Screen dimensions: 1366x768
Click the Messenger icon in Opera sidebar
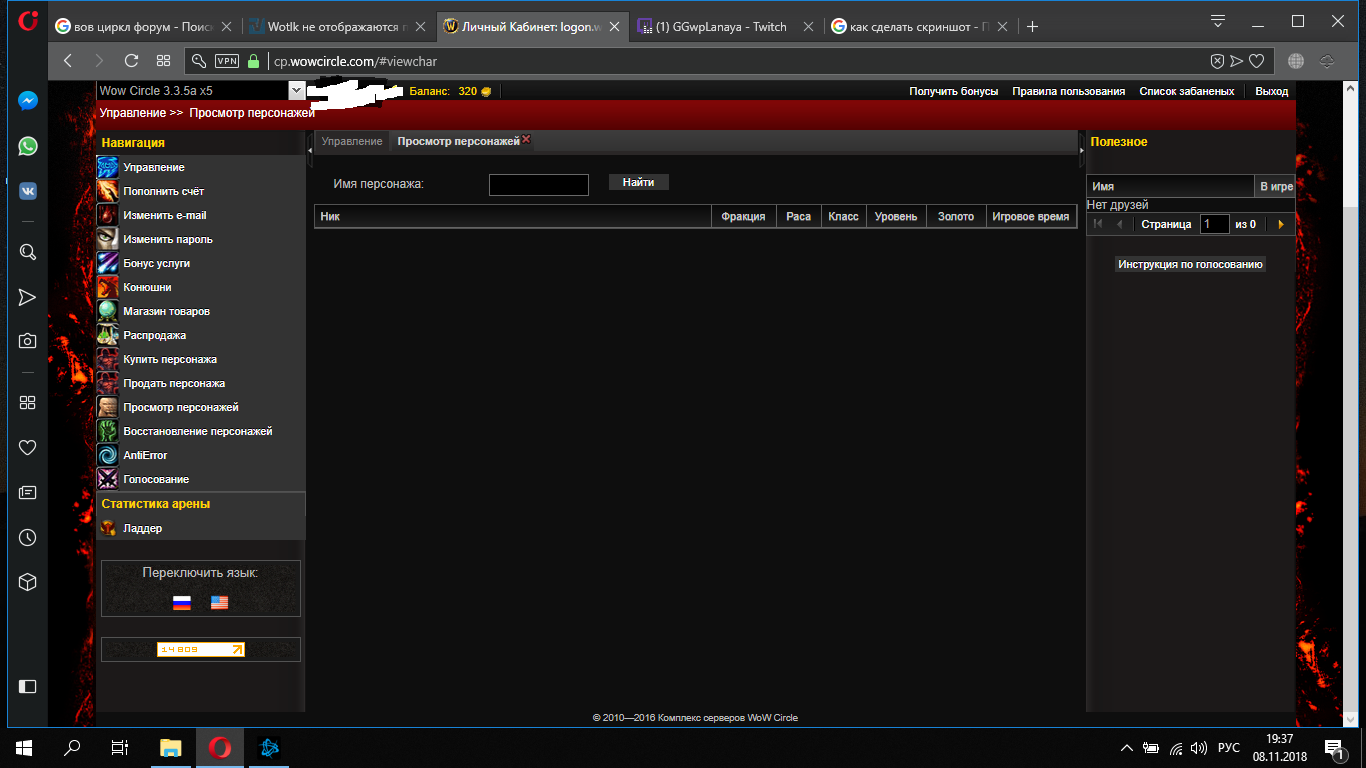pos(28,101)
